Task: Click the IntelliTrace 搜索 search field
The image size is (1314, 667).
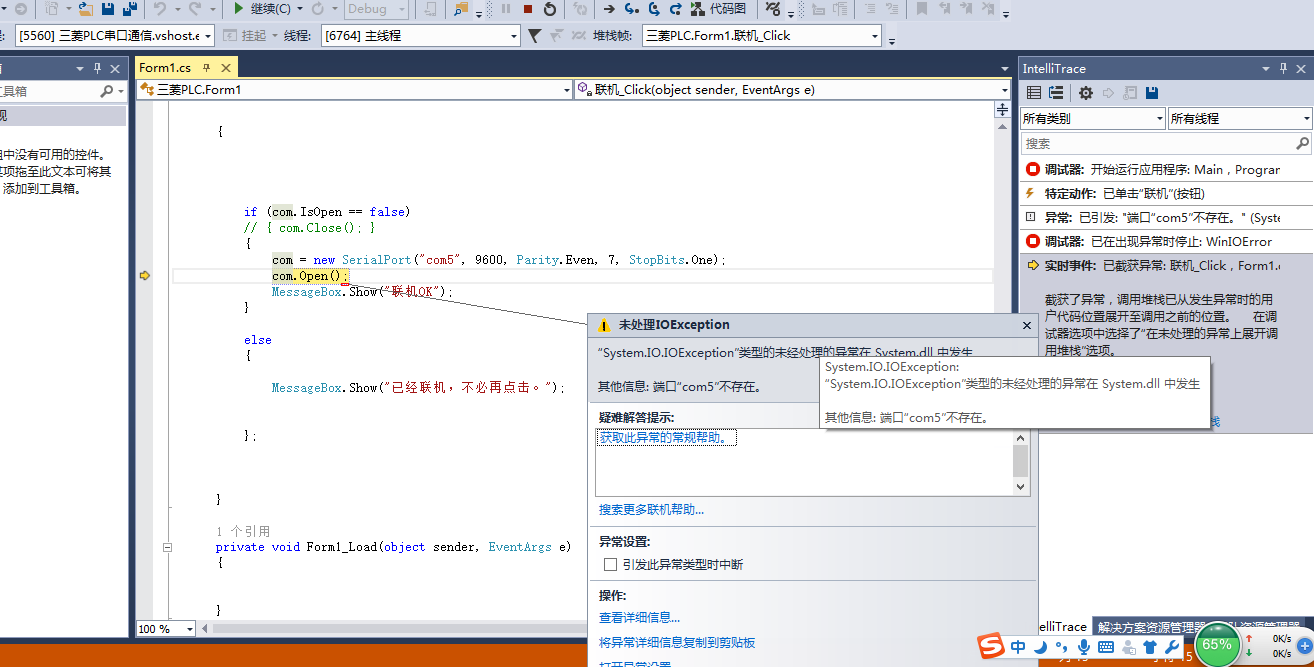Action: click(x=1165, y=144)
